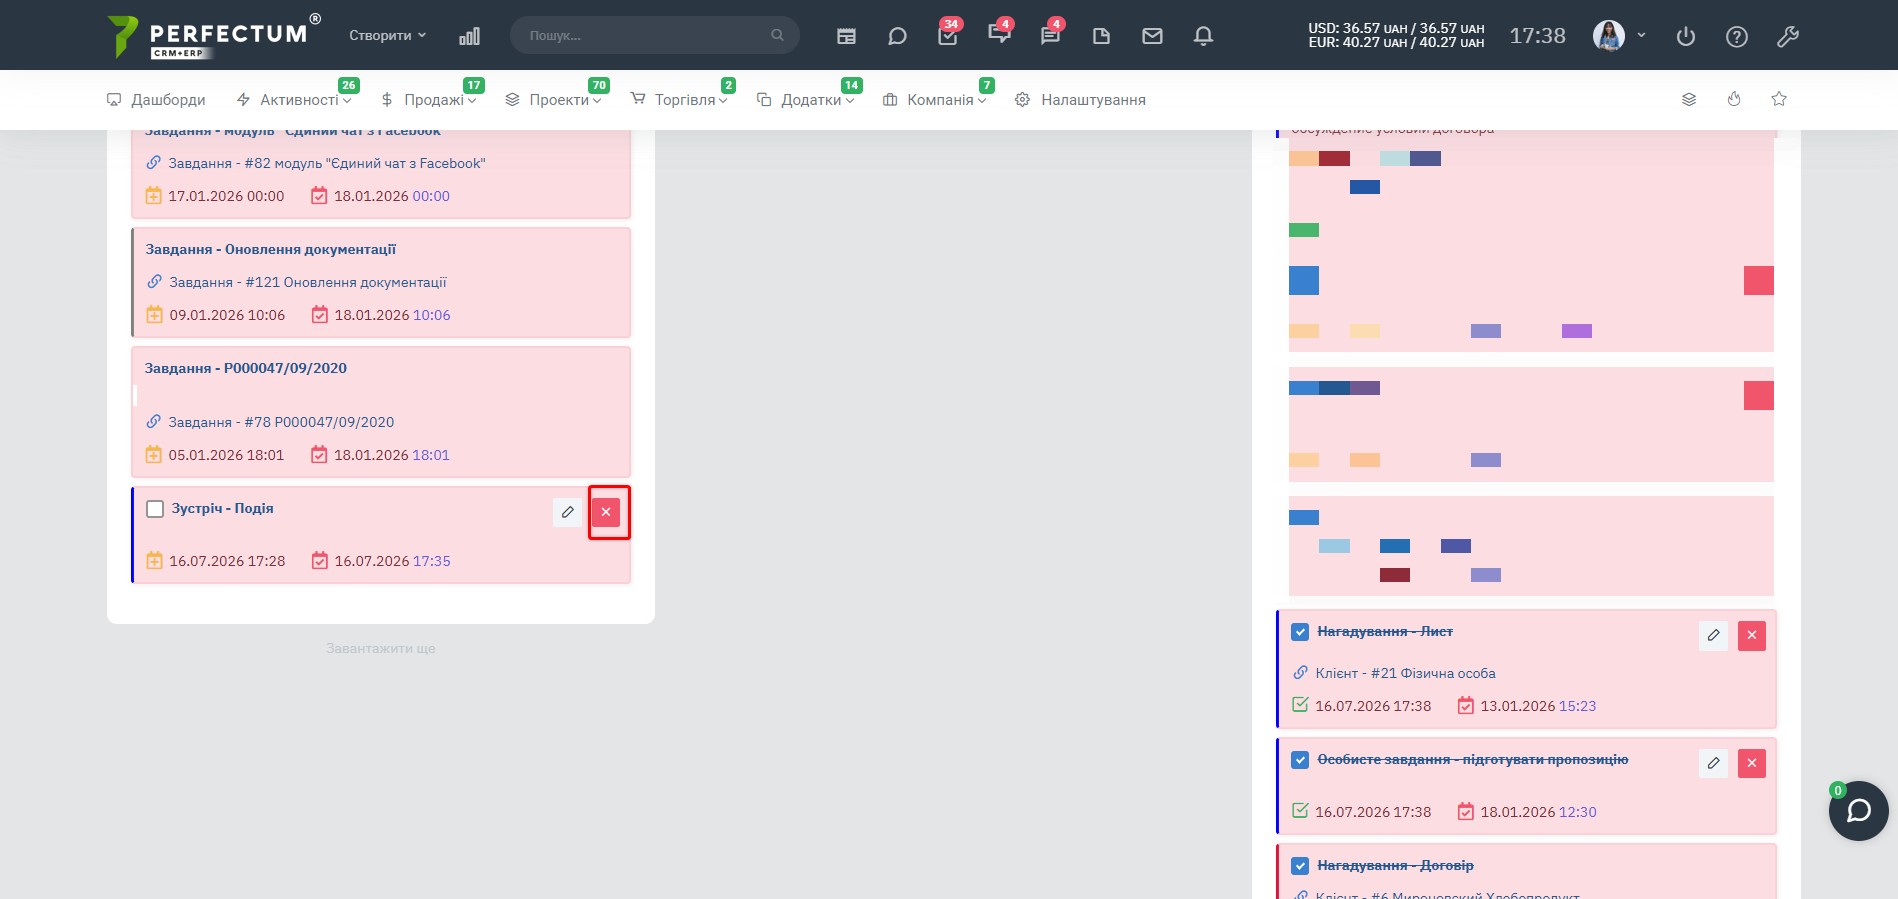
Task: Click the end date 16.07.2026 17:35
Action: coord(392,561)
